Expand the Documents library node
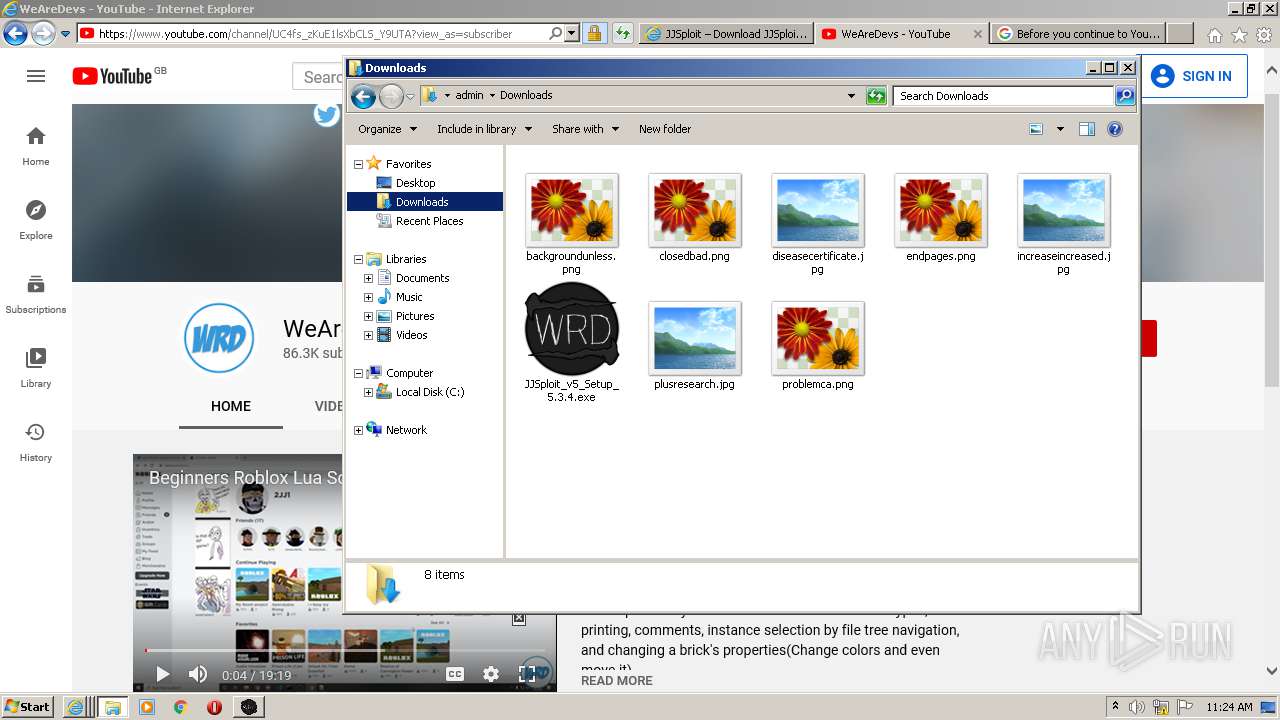The image size is (1280, 720). click(x=368, y=278)
